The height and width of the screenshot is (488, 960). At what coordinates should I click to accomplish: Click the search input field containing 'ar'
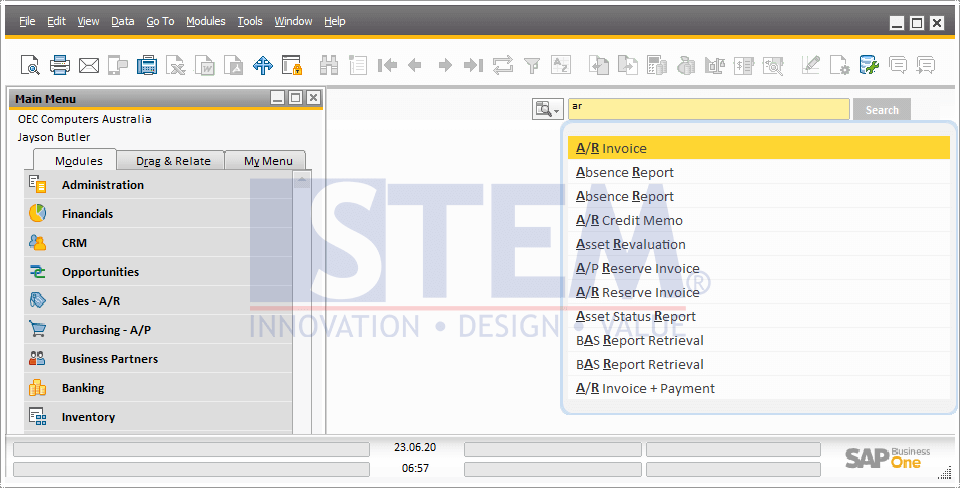(x=708, y=109)
